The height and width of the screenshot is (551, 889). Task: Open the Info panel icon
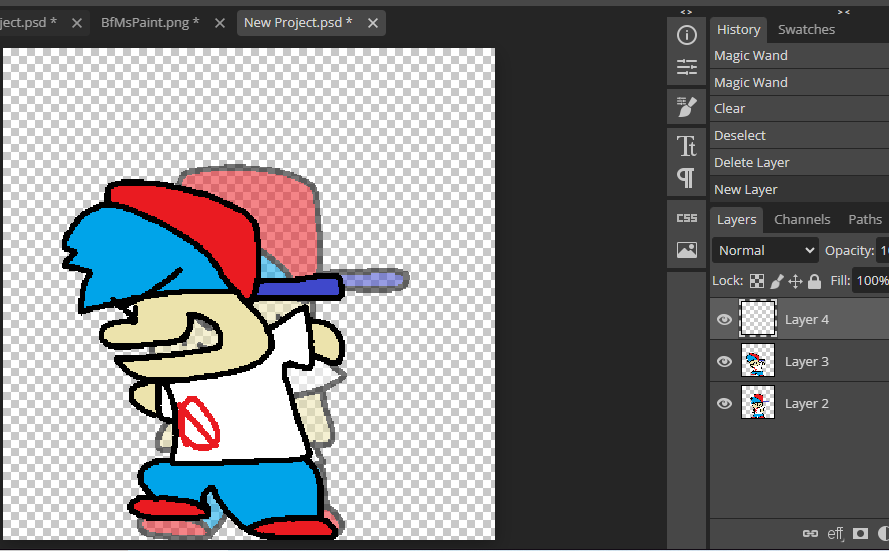click(687, 35)
